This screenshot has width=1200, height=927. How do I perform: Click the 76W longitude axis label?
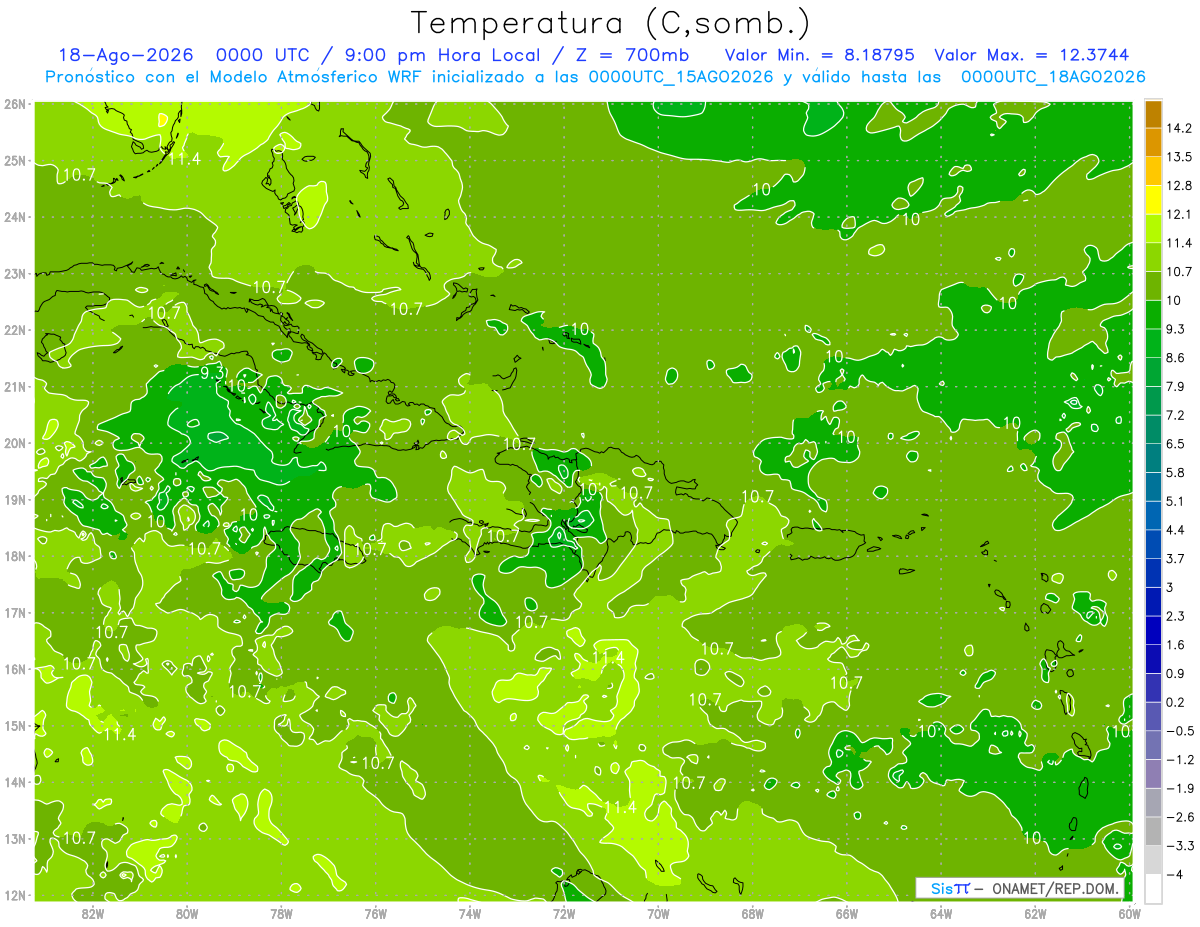pyautogui.click(x=375, y=913)
